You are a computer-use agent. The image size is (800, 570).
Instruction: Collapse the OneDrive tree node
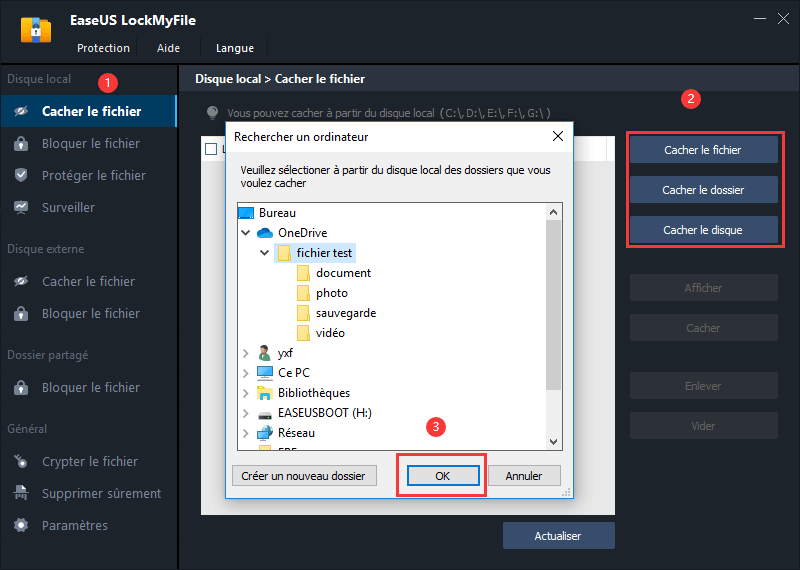click(x=245, y=233)
